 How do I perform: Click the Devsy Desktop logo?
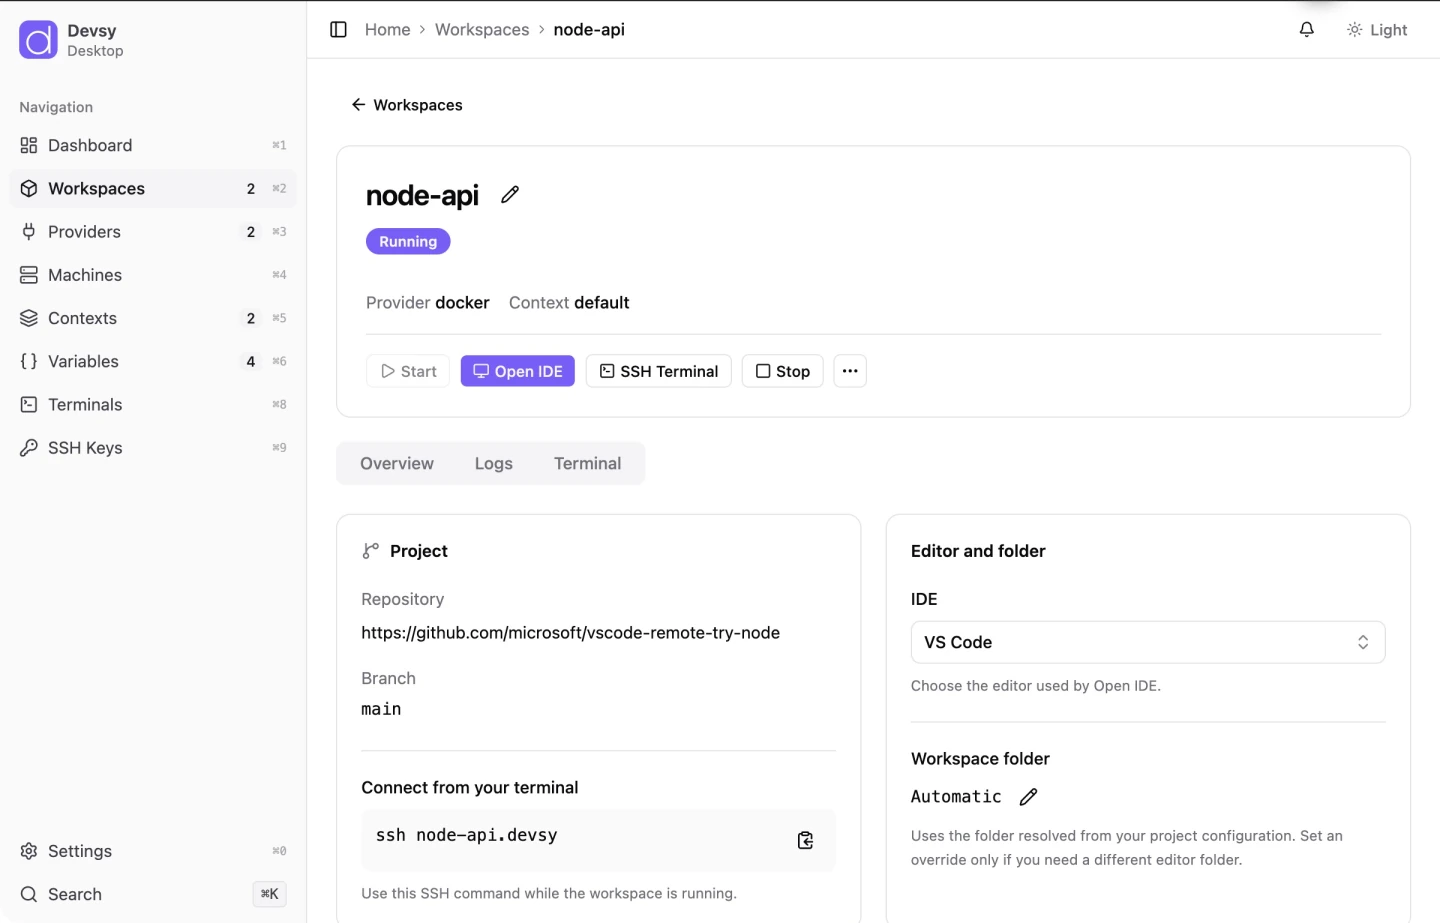(38, 40)
